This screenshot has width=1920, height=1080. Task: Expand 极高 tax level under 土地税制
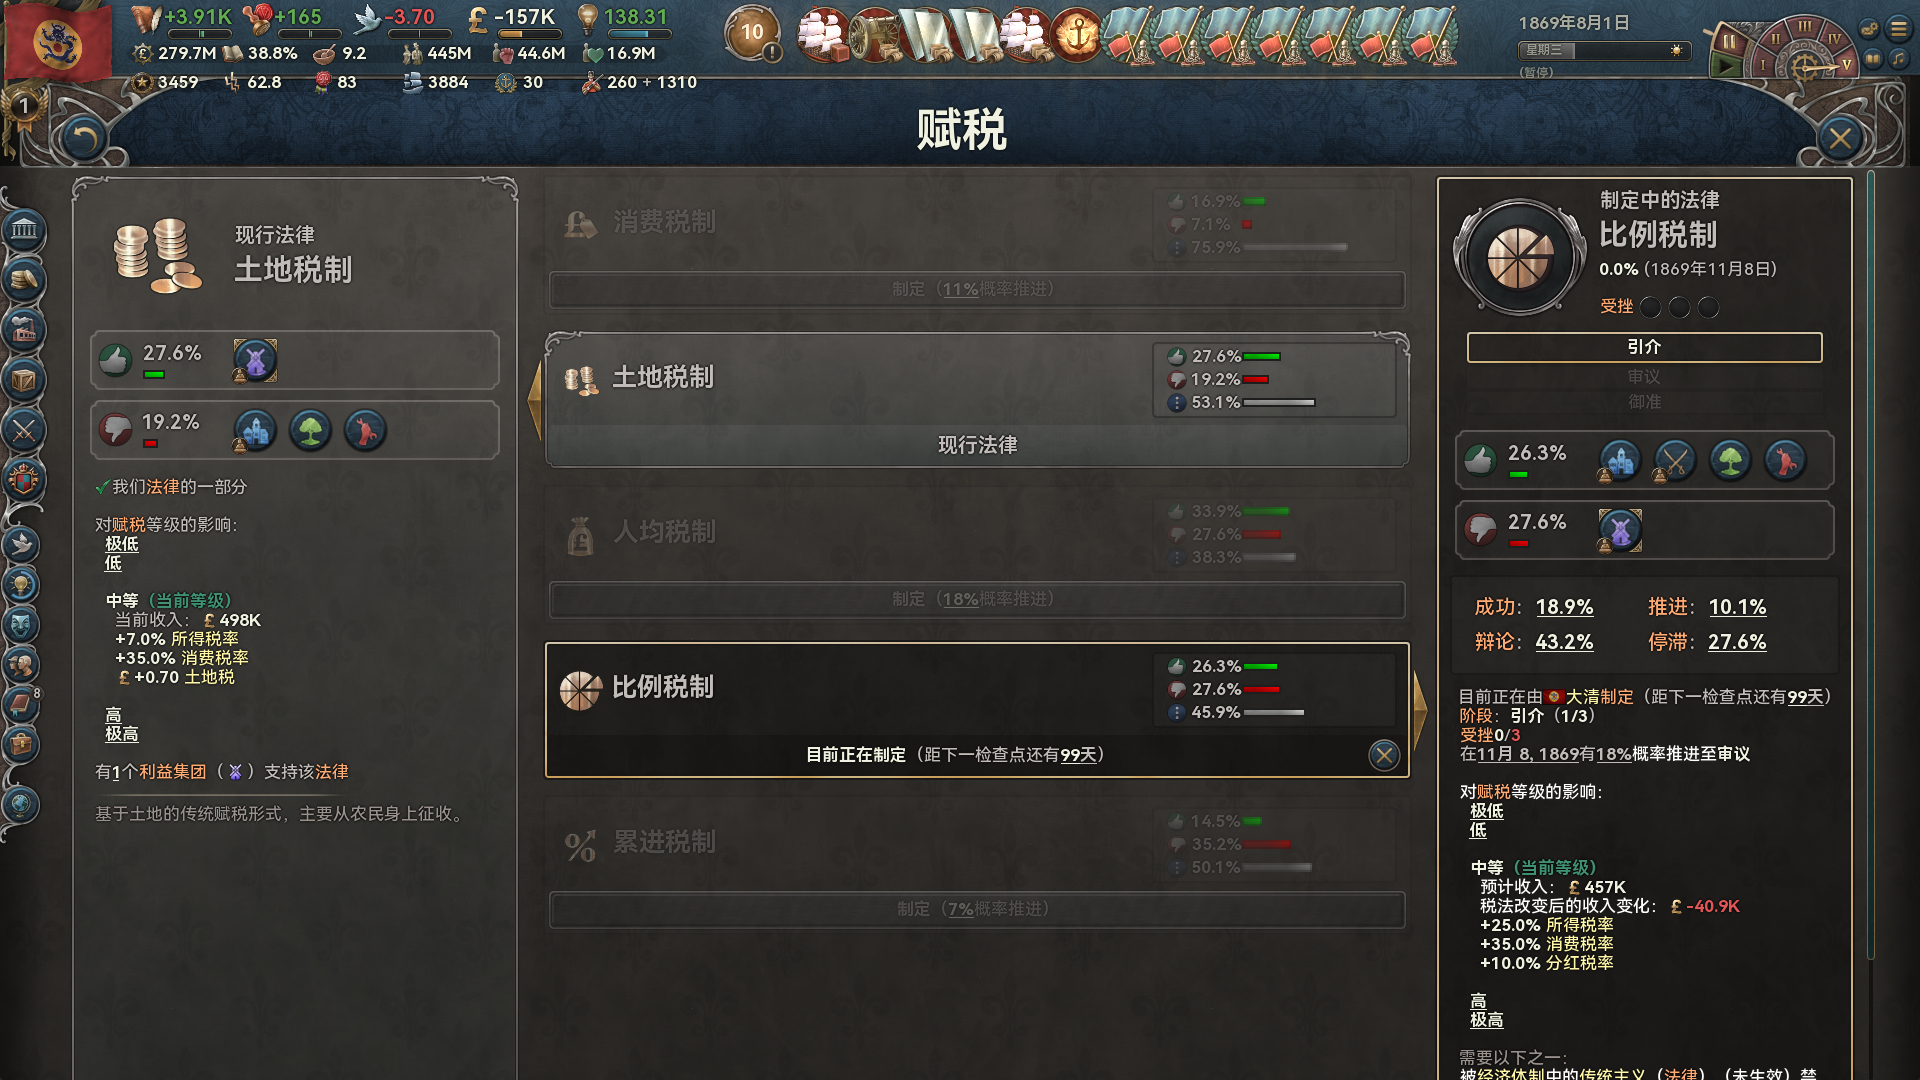pos(122,734)
